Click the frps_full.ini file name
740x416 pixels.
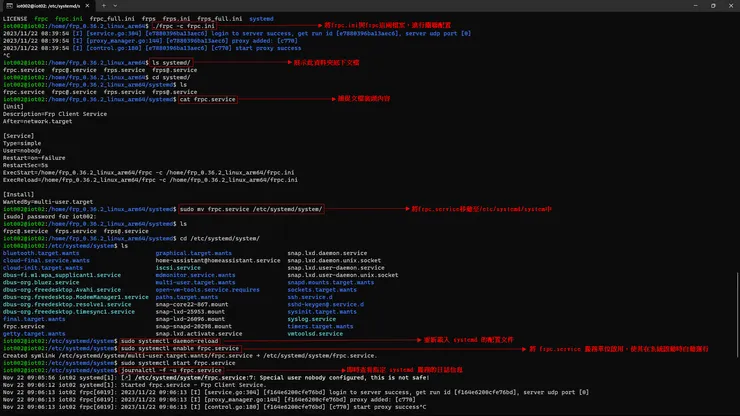[x=220, y=19]
